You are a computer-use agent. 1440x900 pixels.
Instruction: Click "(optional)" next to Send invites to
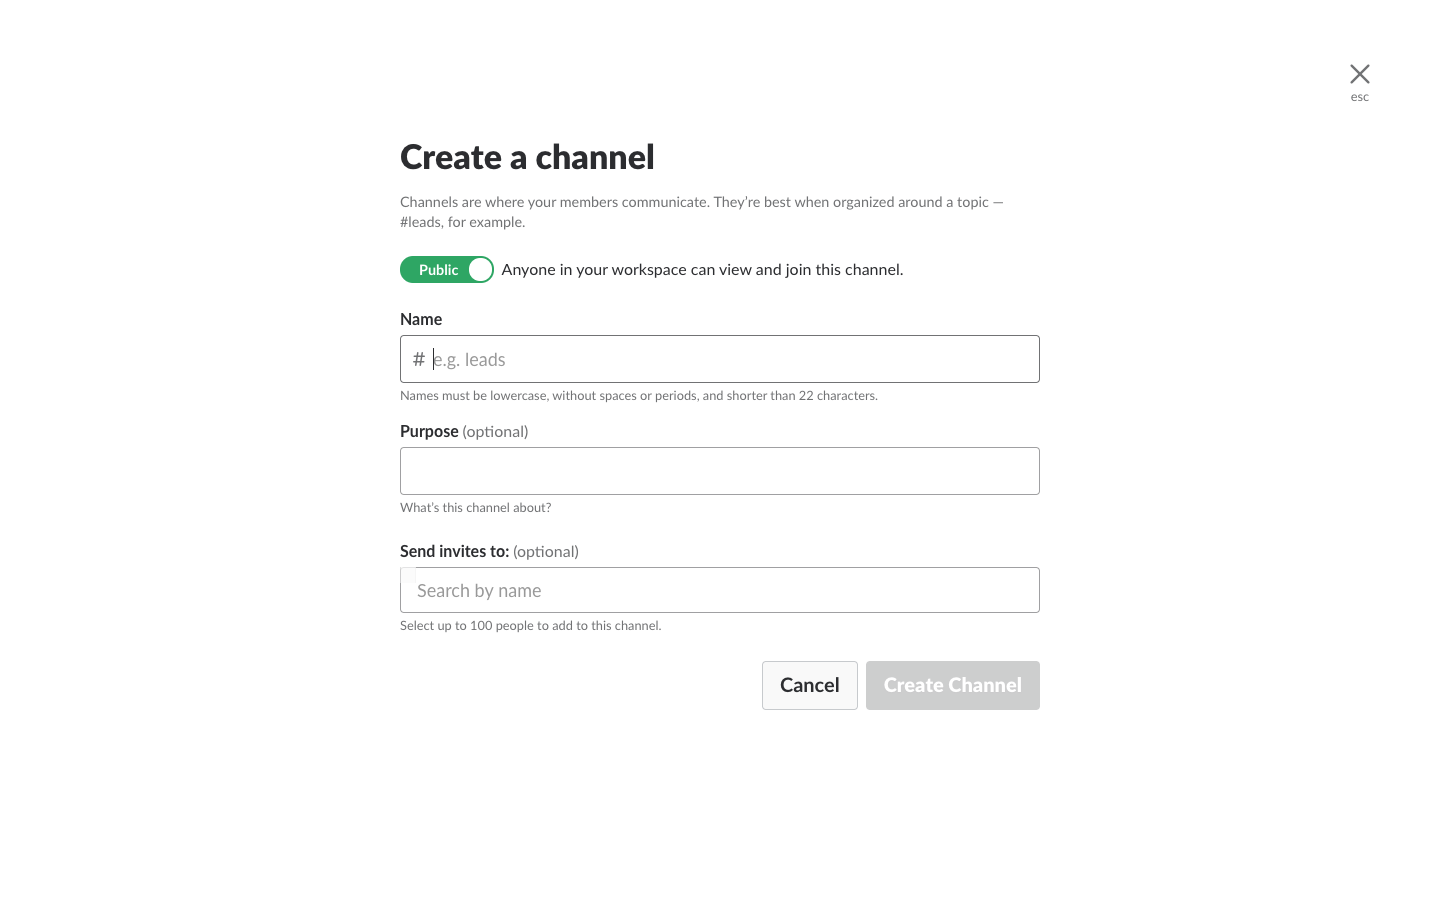(546, 552)
